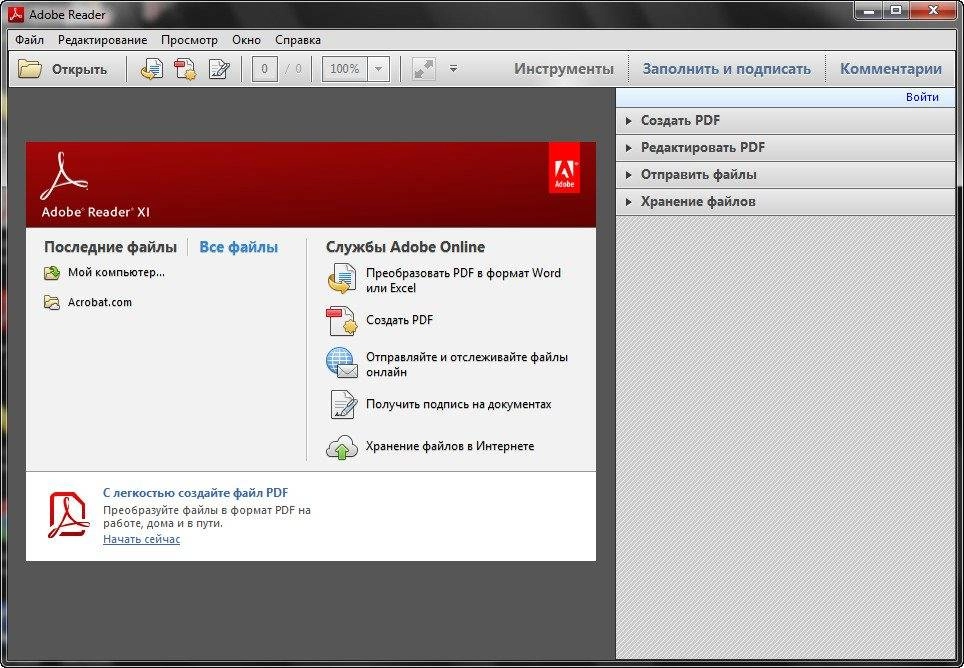Click the Открыть button label

click(79, 69)
